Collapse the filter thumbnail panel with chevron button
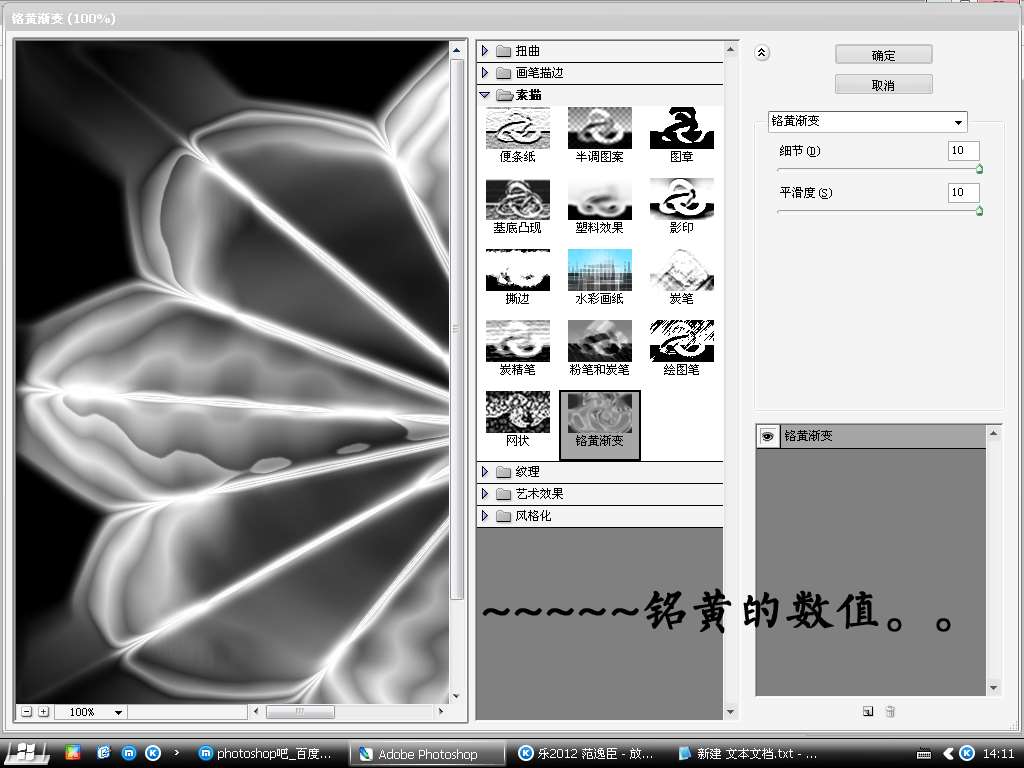Viewport: 1024px width, 768px height. (762, 54)
